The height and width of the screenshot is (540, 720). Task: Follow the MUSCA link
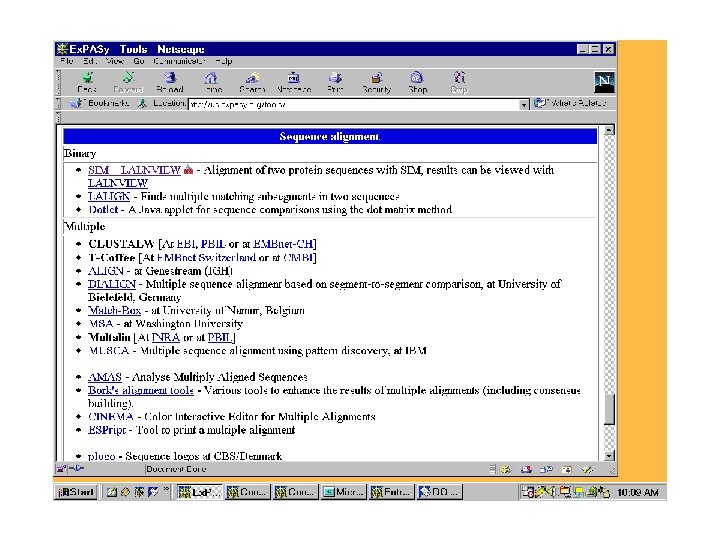[x=108, y=351]
